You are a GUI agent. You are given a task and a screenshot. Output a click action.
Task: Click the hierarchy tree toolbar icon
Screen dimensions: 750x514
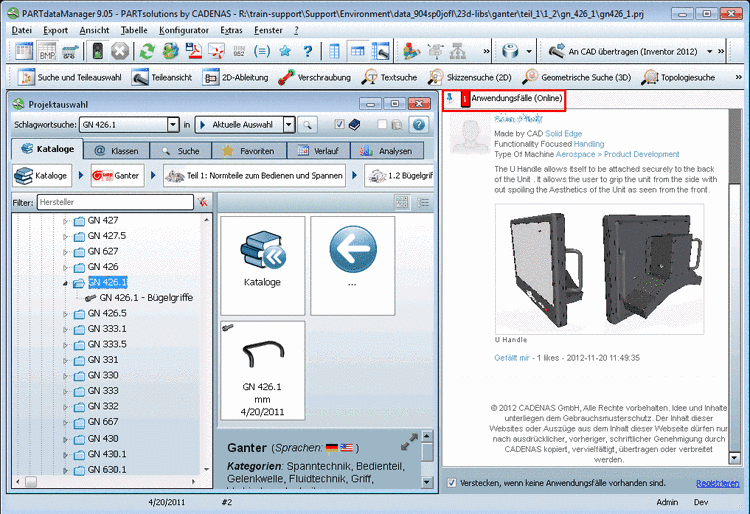pyautogui.click(x=458, y=51)
